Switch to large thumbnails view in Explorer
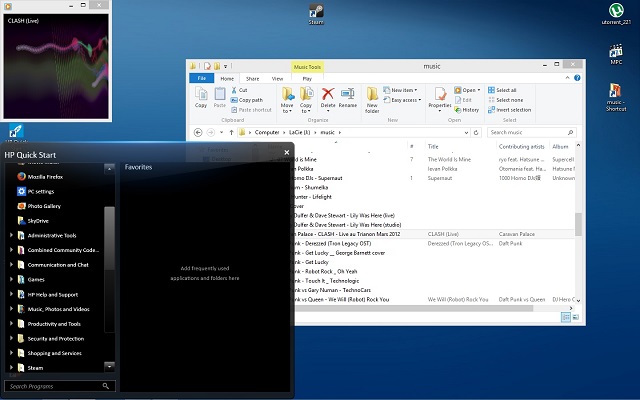The image size is (640, 400). click(x=576, y=317)
